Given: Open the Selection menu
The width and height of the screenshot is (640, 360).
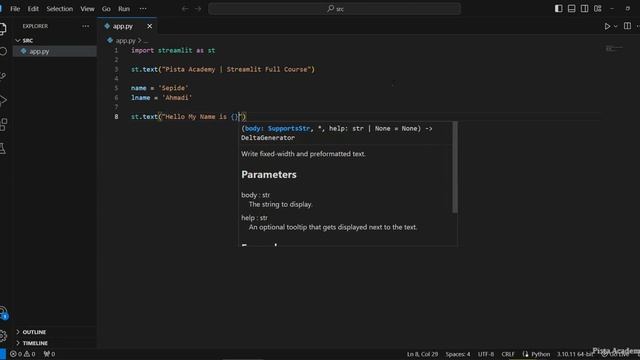Looking at the screenshot, I should tap(59, 9).
